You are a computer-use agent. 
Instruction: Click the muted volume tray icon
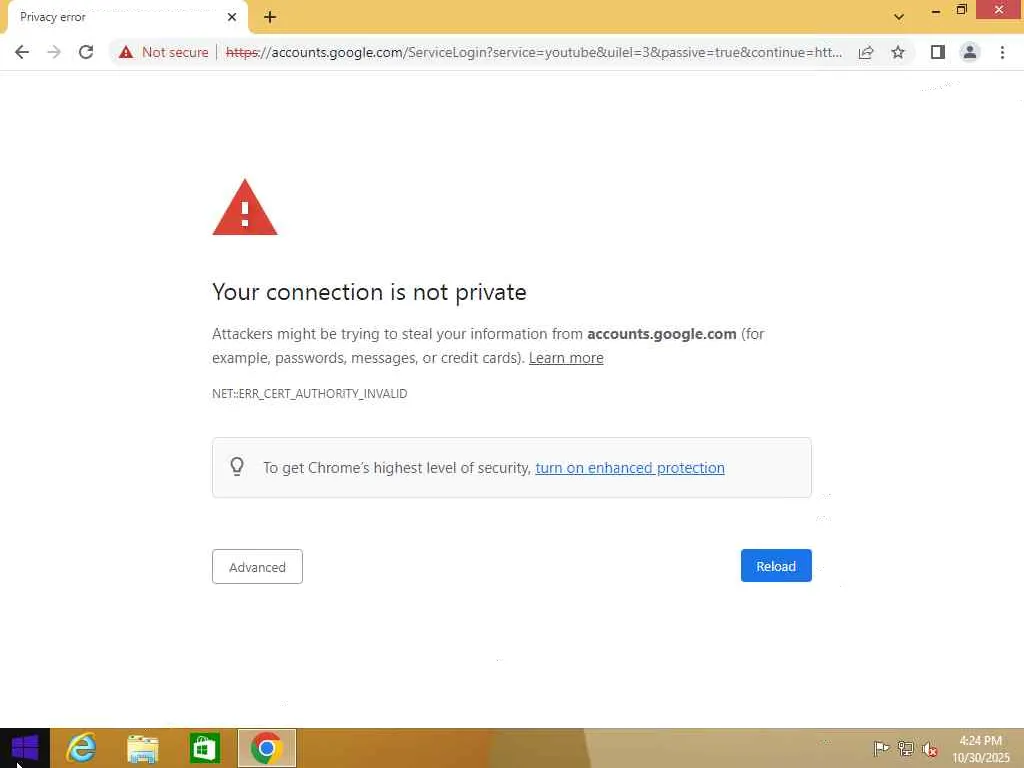point(929,749)
